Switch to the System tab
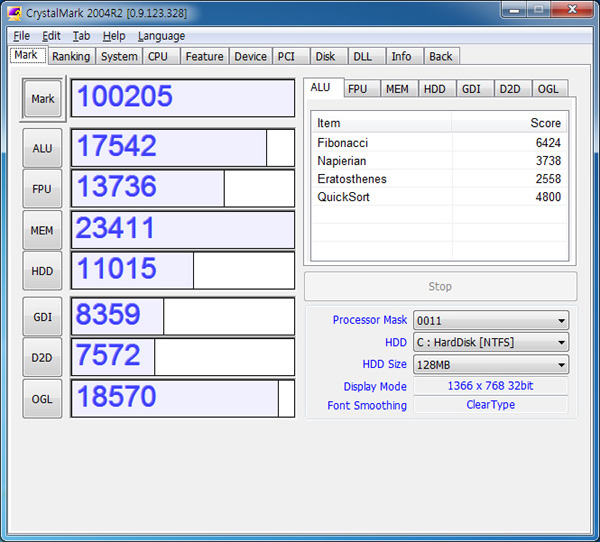The height and width of the screenshot is (542, 600). [119, 56]
